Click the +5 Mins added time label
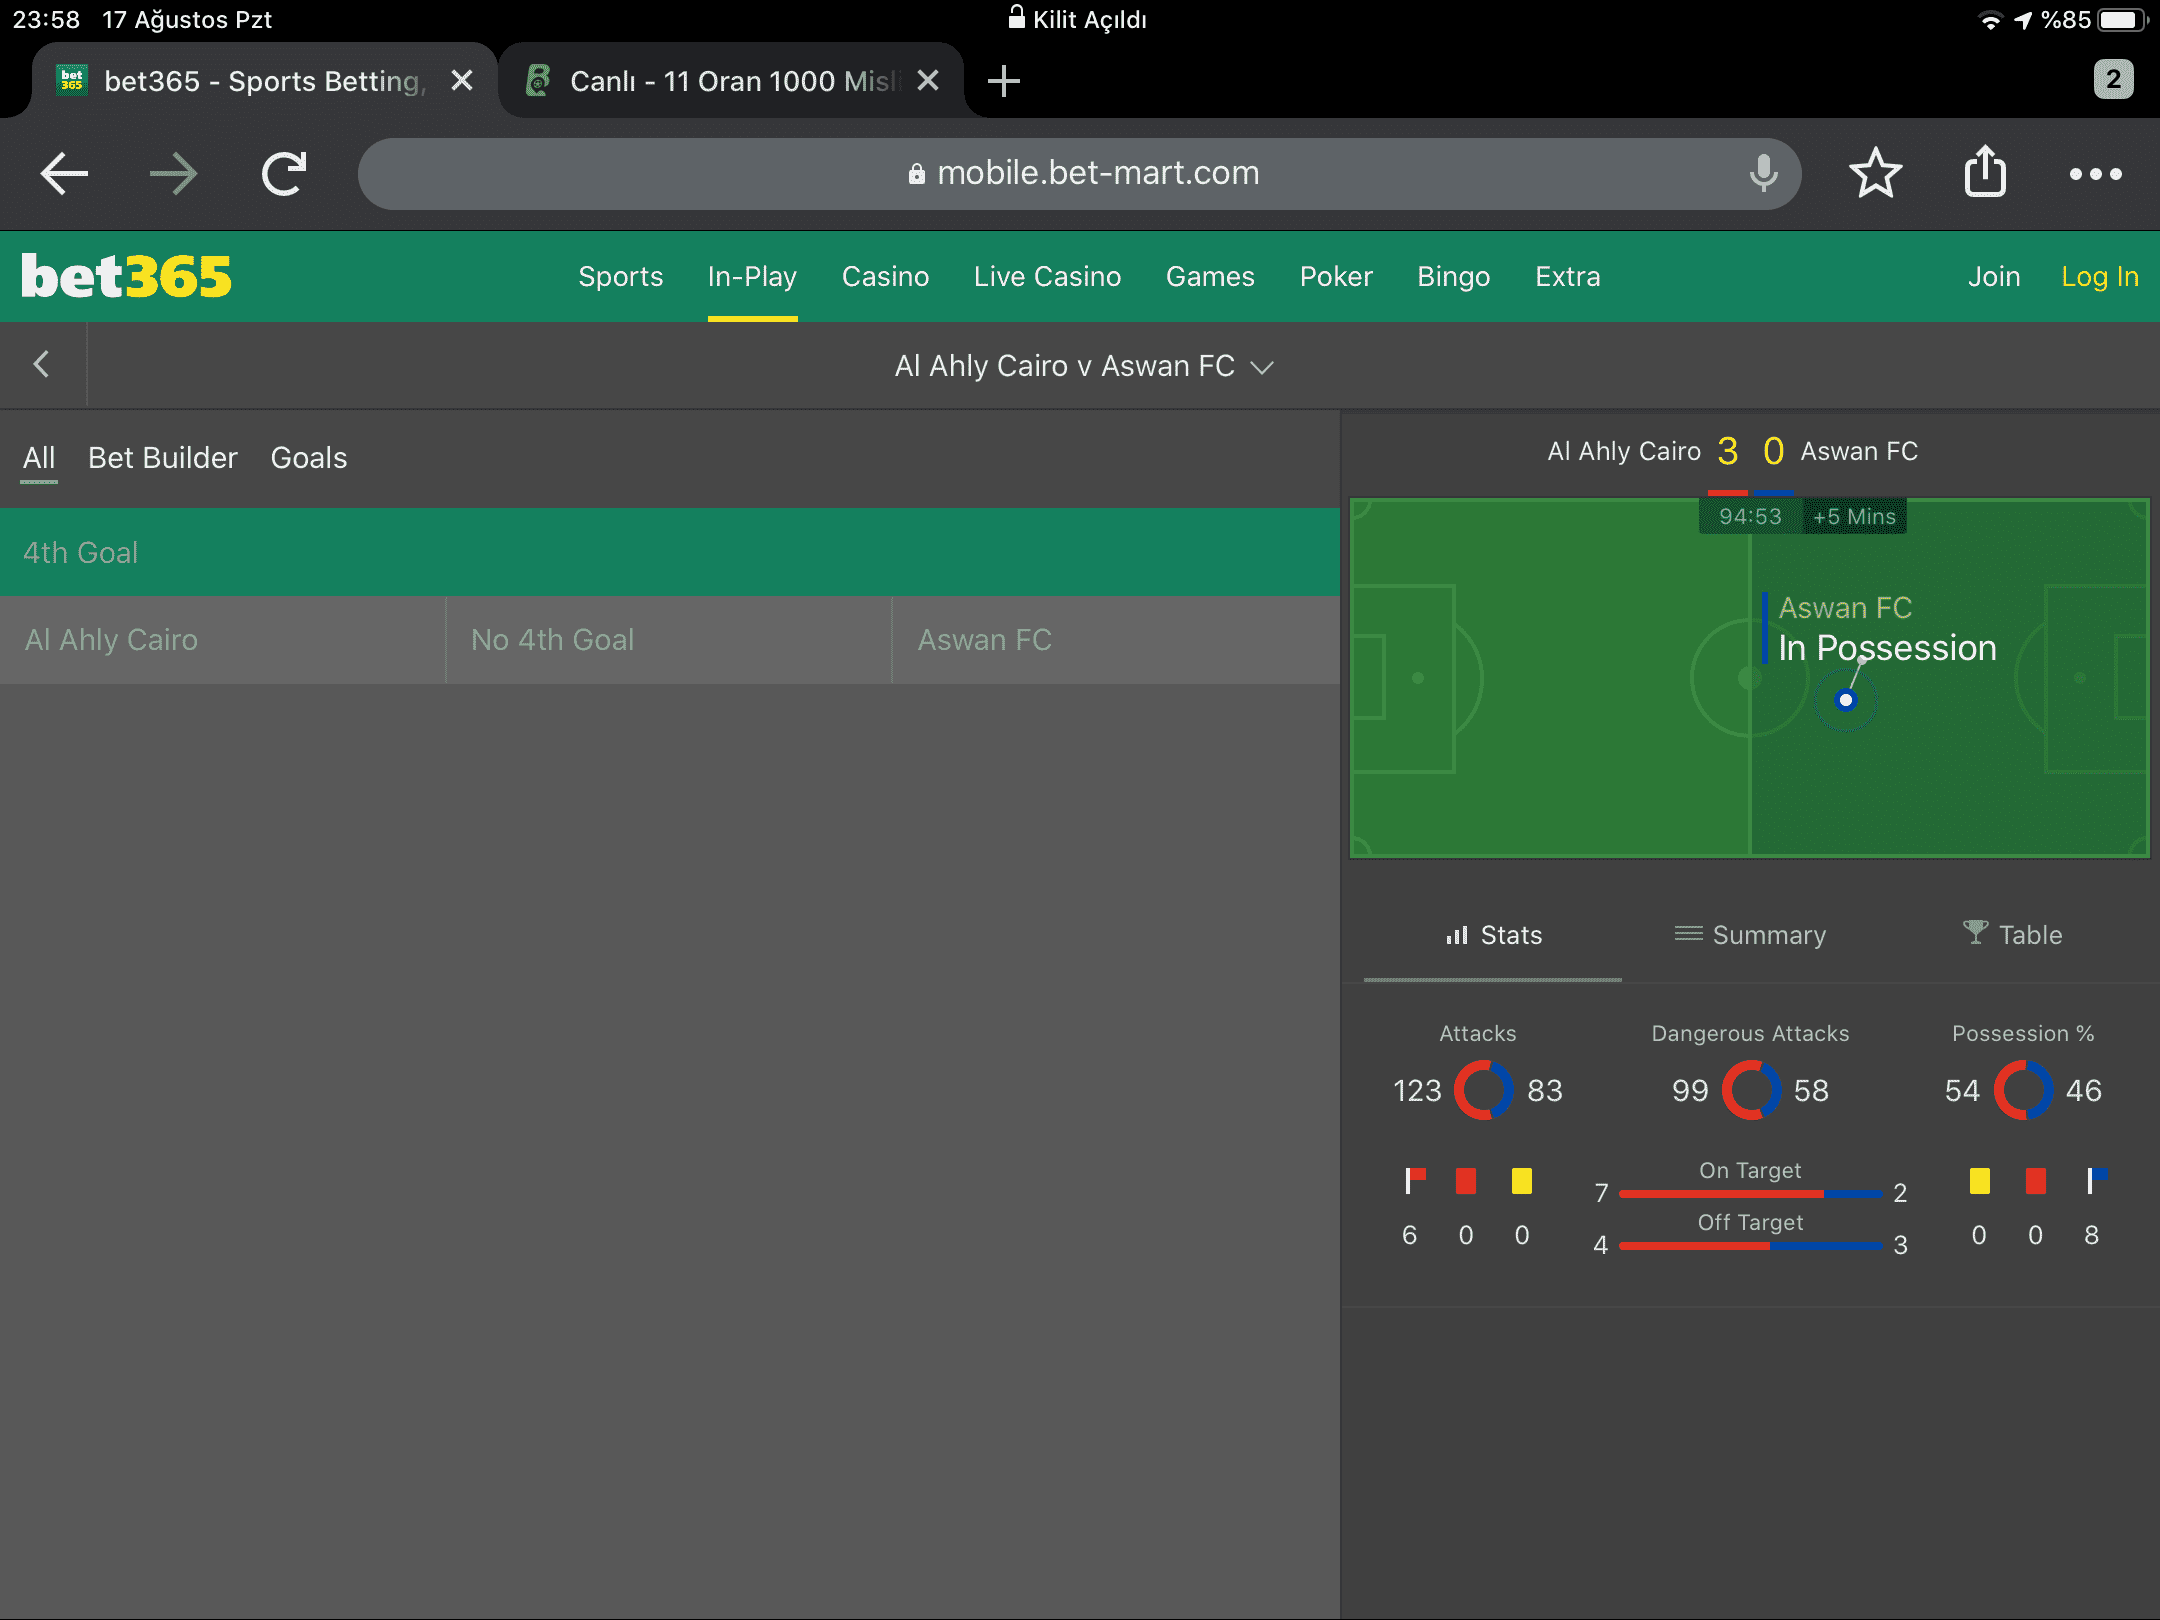 pos(1855,516)
